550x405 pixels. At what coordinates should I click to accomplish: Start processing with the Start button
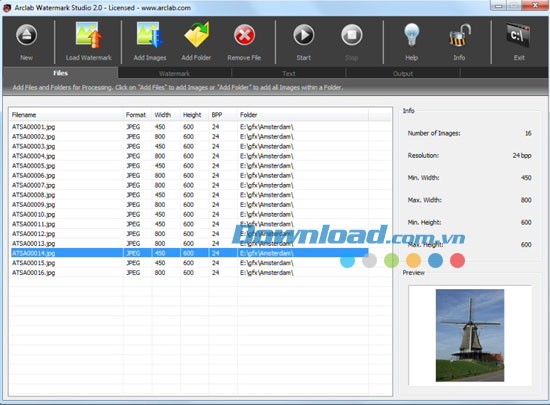tap(304, 35)
